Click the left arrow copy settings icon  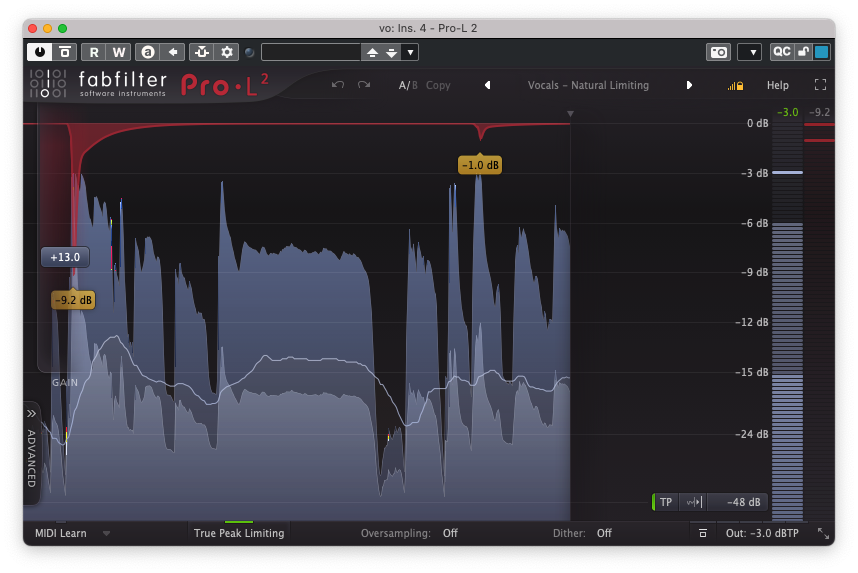[173, 52]
